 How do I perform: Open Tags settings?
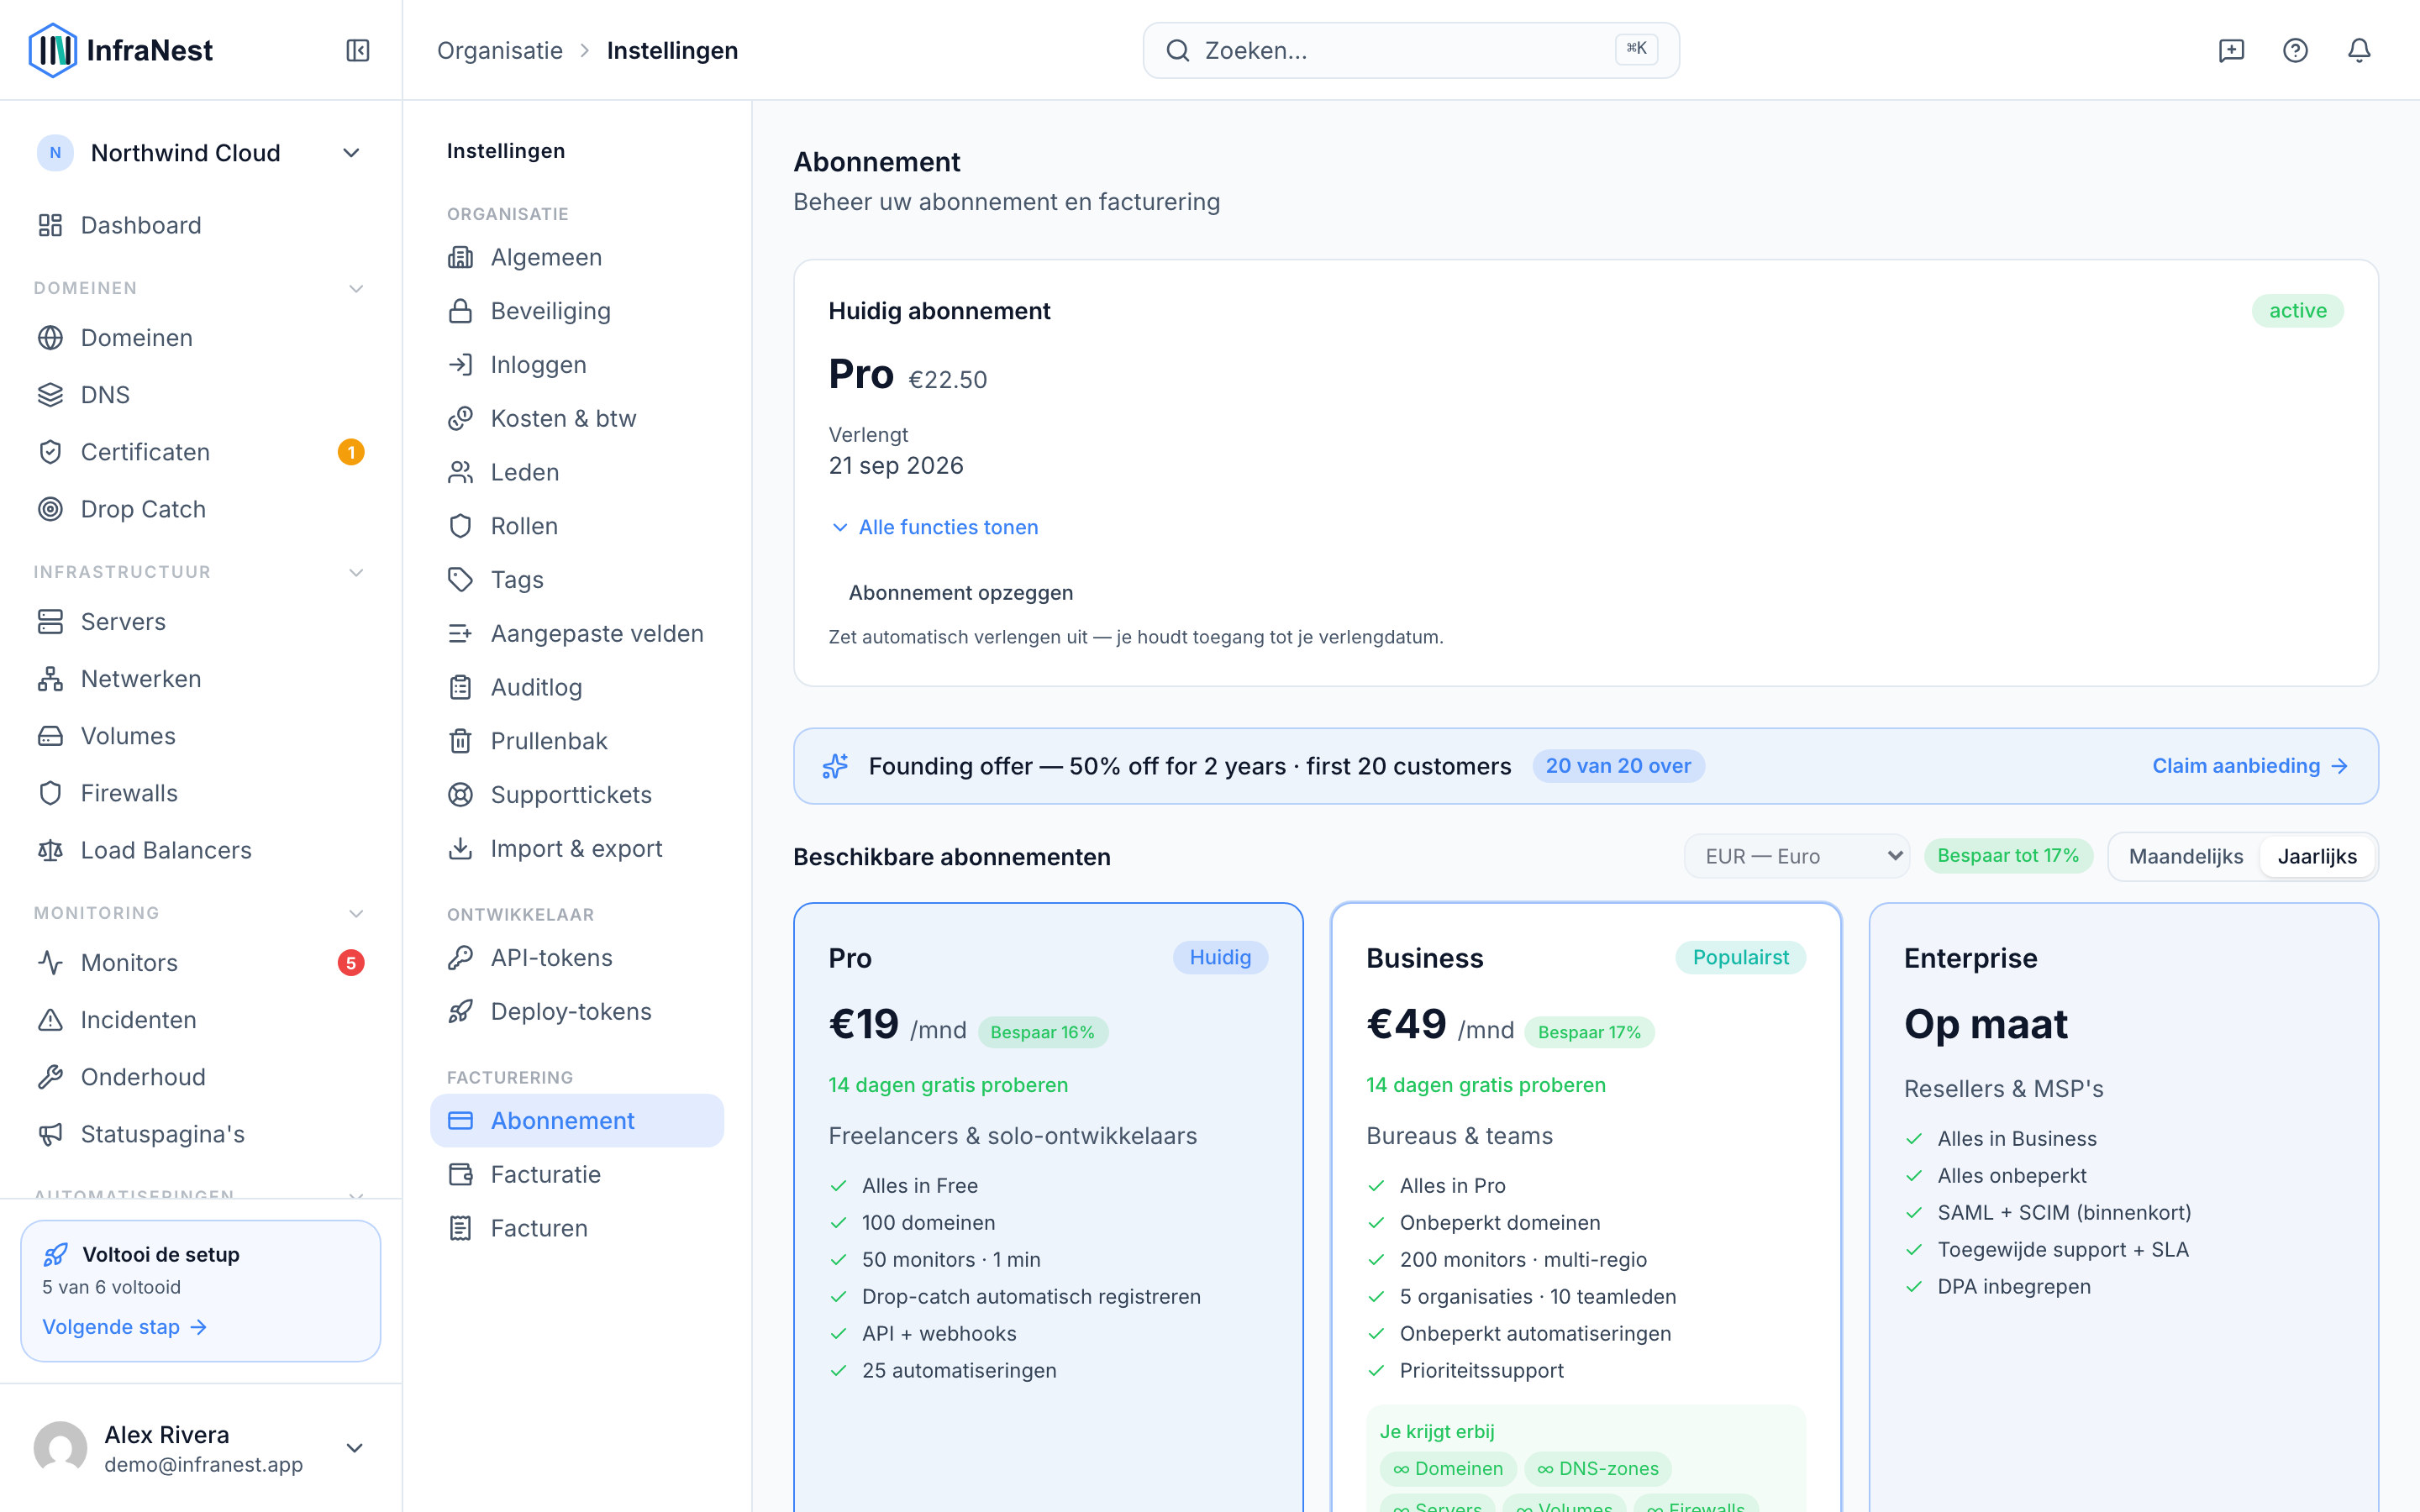coord(577,580)
